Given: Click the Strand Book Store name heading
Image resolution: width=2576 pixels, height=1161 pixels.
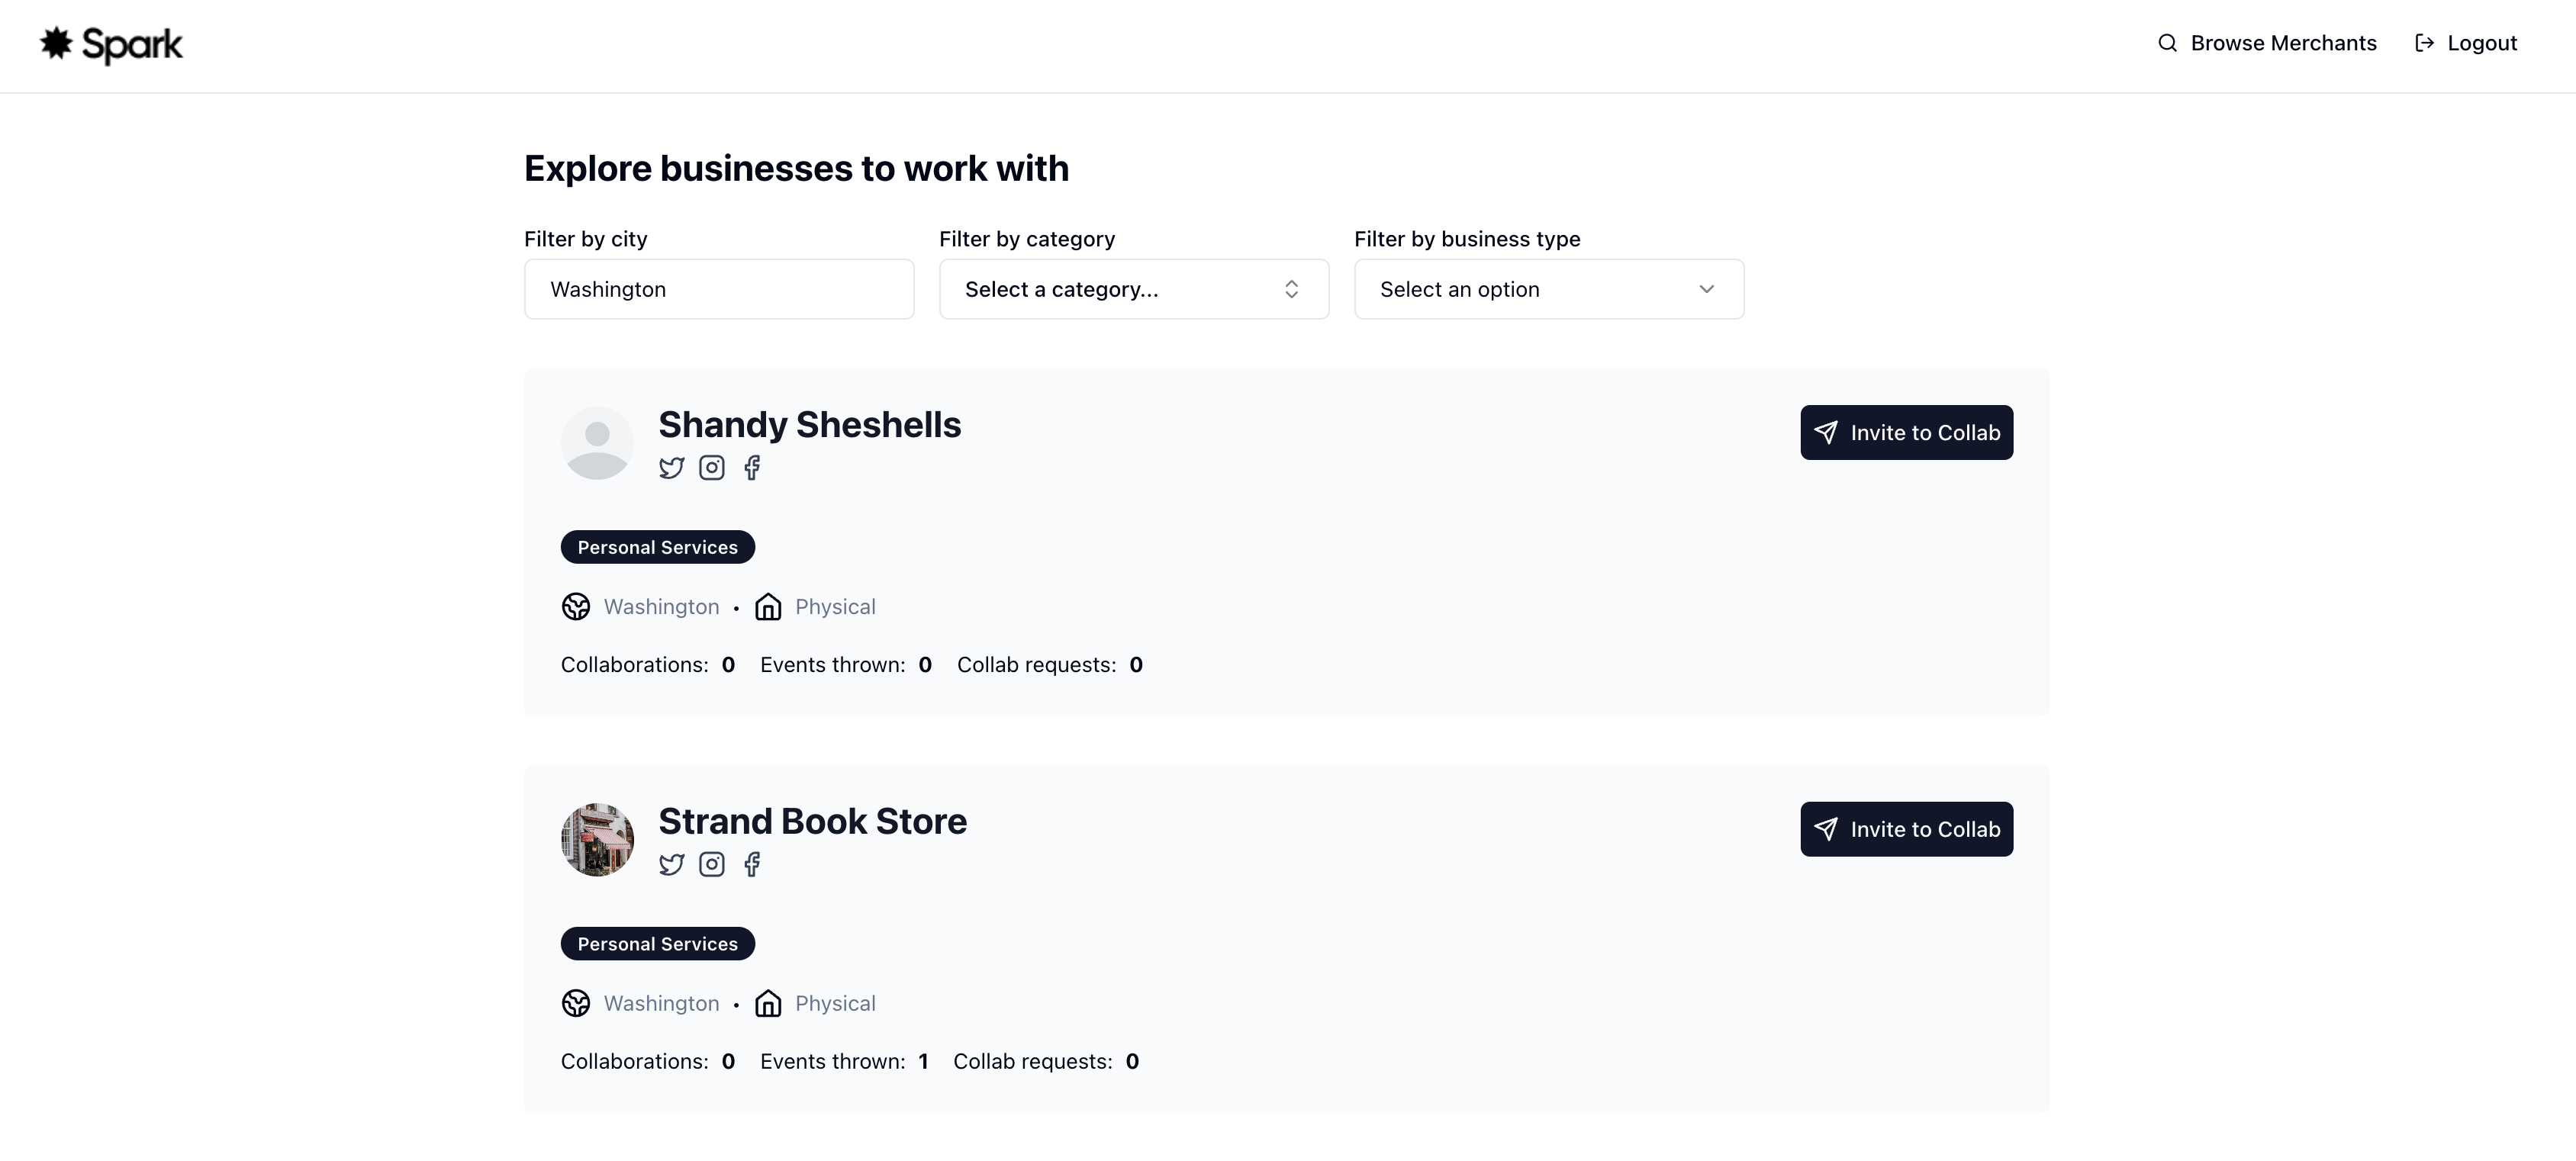Looking at the screenshot, I should [812, 822].
